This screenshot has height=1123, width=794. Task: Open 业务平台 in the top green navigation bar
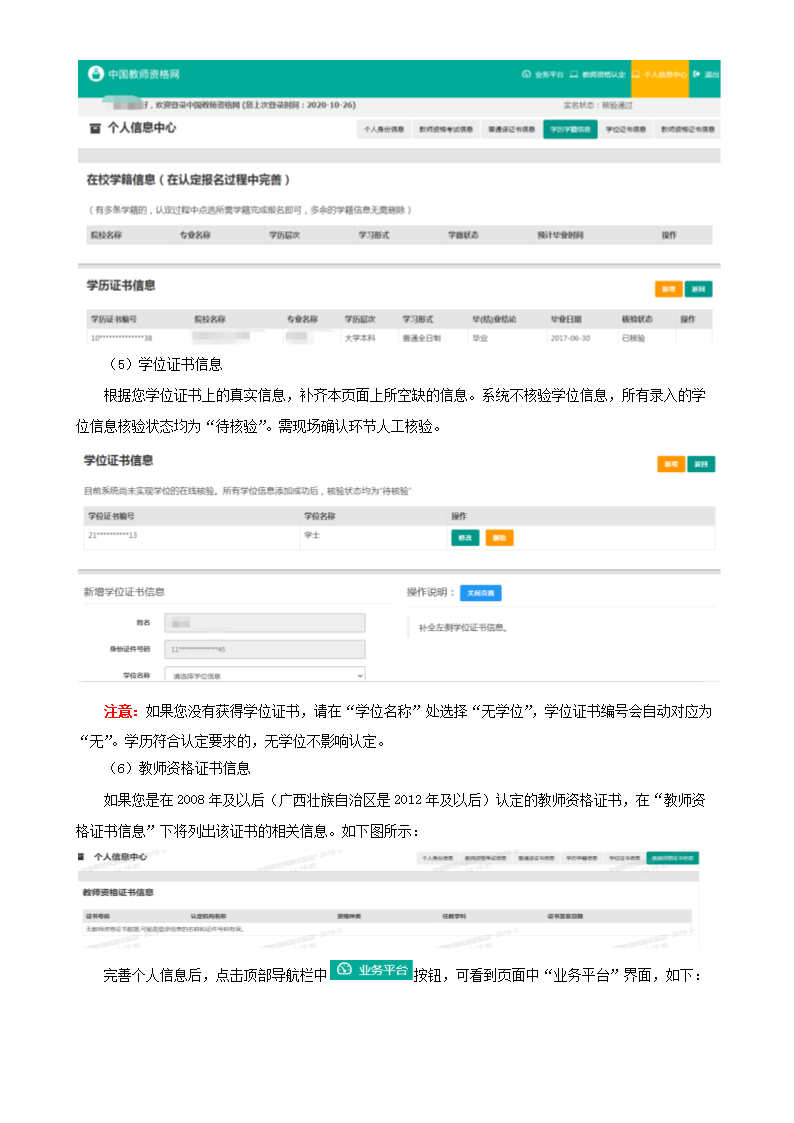point(544,75)
